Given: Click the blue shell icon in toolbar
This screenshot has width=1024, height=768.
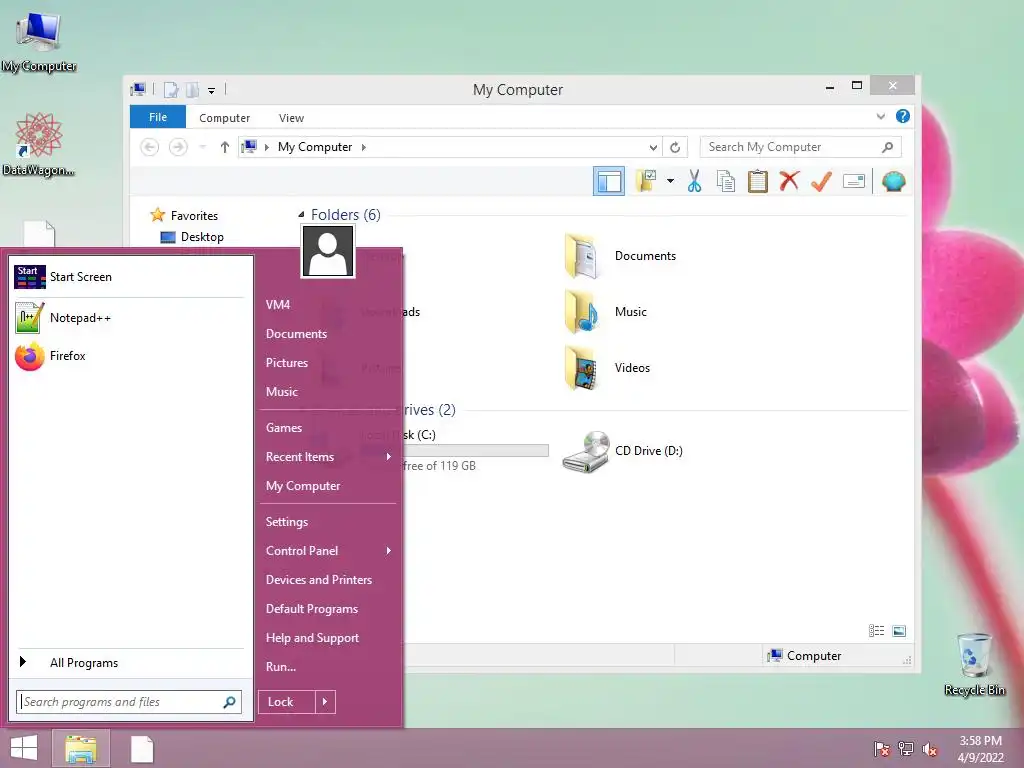Looking at the screenshot, I should click(893, 181).
